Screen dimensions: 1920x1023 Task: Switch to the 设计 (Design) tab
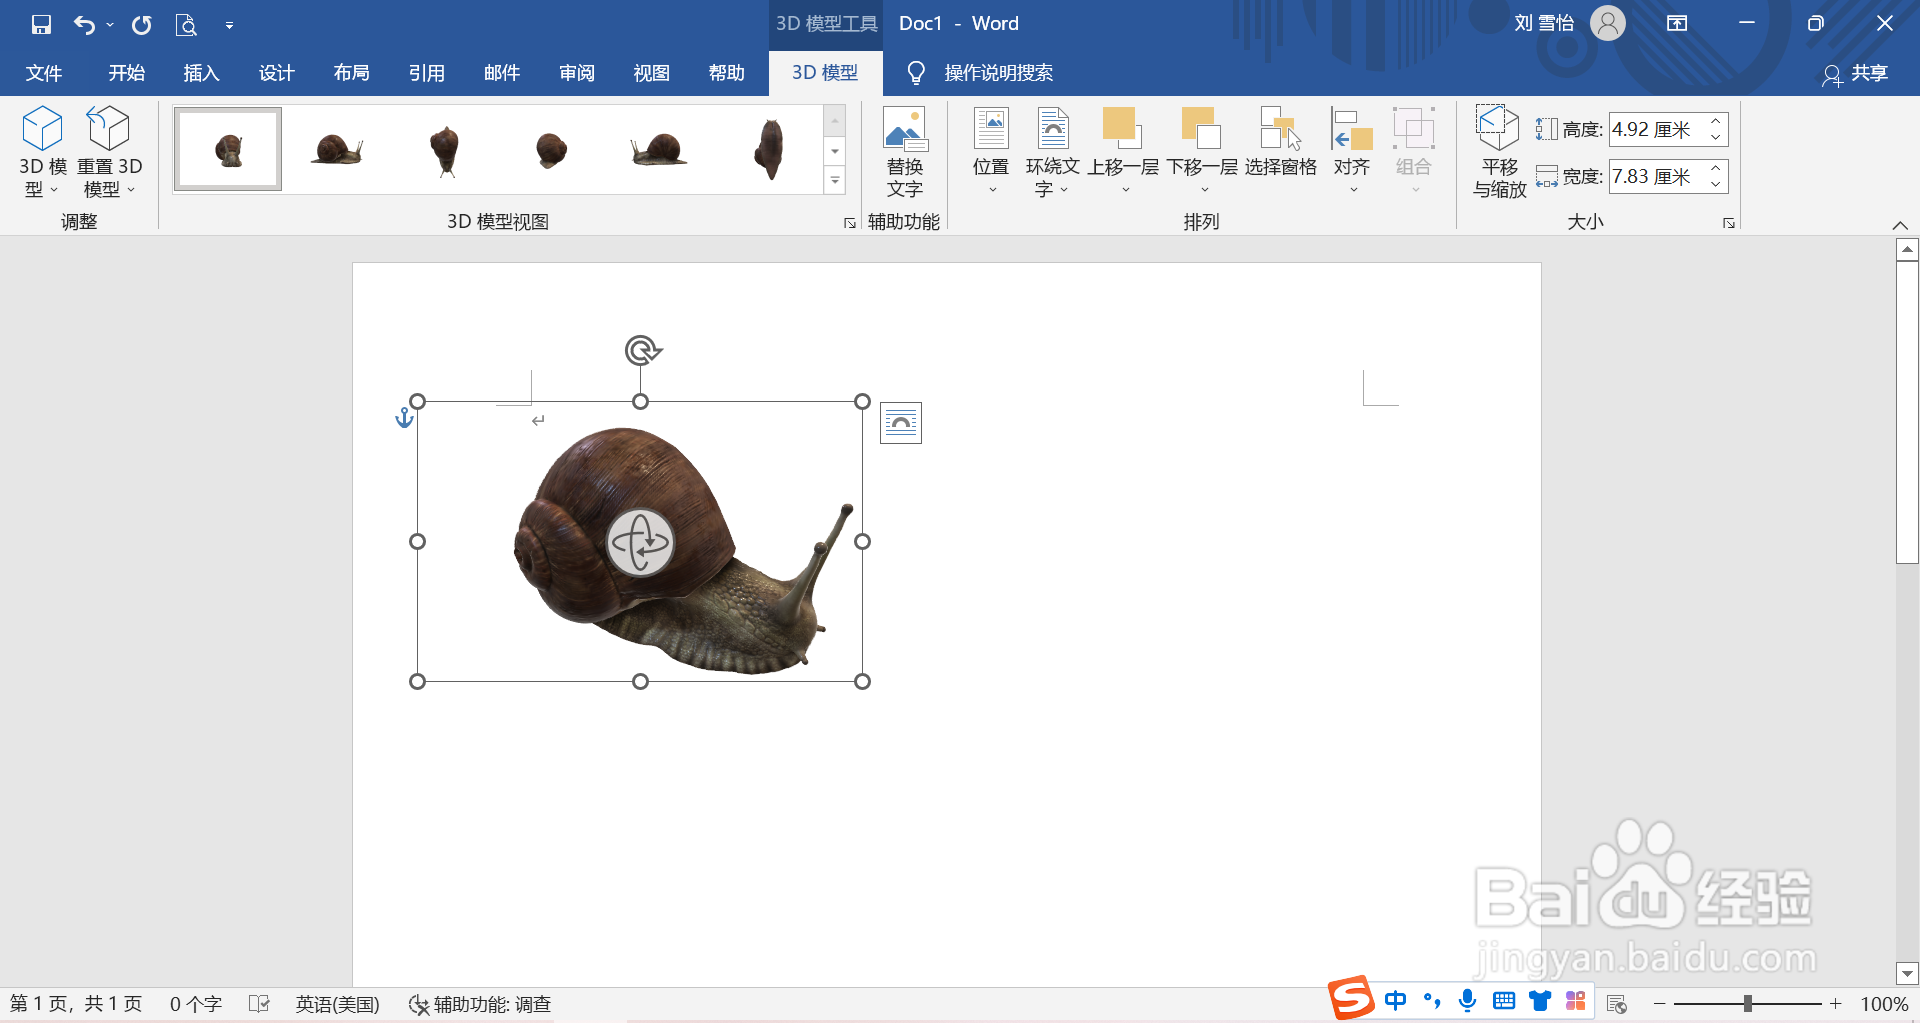point(276,73)
